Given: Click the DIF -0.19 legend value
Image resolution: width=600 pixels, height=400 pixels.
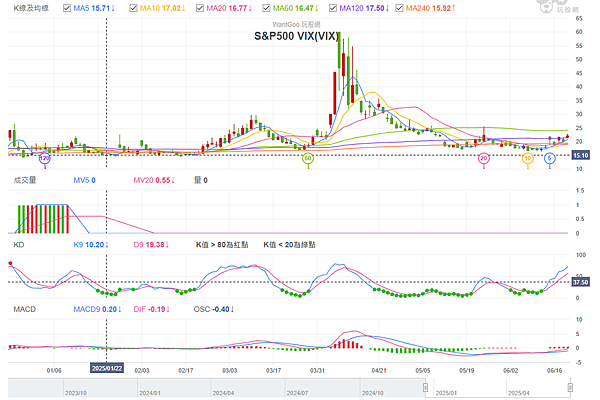Looking at the screenshot, I should coord(152,309).
